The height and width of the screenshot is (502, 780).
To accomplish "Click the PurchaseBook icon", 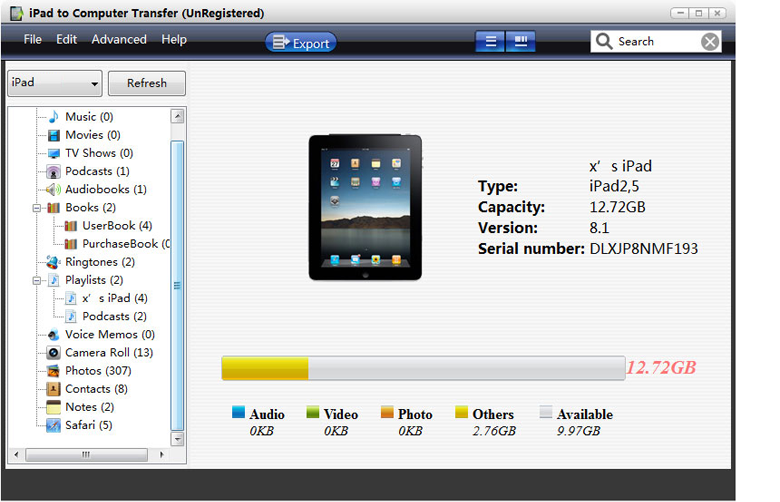I will tap(71, 244).
